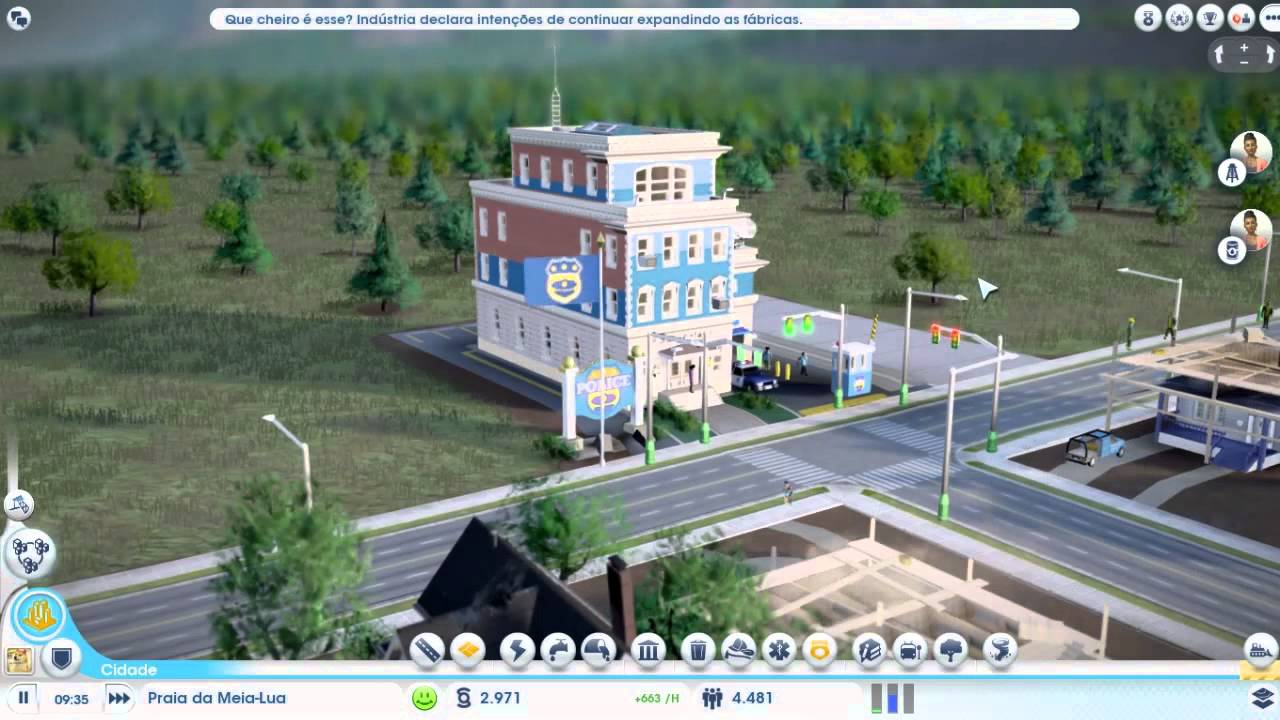Open the Government buildings menu
The image size is (1280, 720).
click(x=649, y=650)
